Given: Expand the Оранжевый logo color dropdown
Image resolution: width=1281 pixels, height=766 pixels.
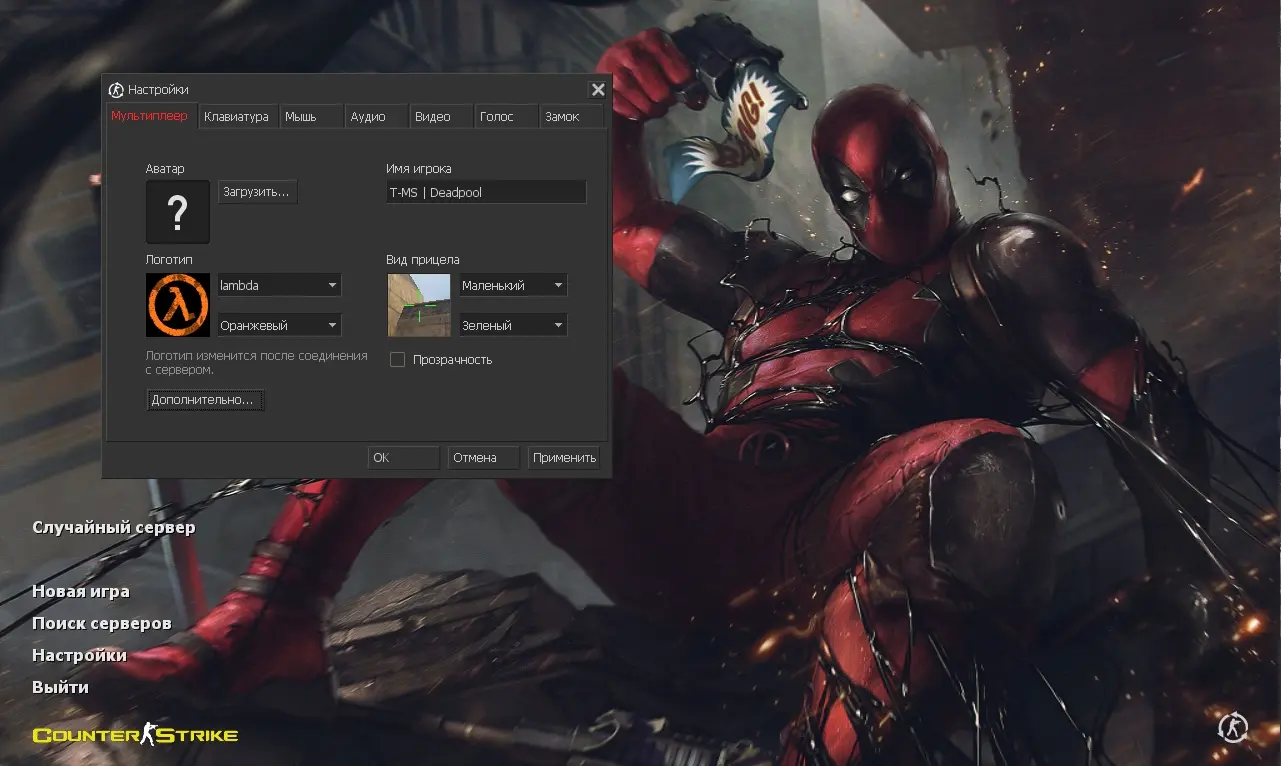Looking at the screenshot, I should (x=279, y=326).
